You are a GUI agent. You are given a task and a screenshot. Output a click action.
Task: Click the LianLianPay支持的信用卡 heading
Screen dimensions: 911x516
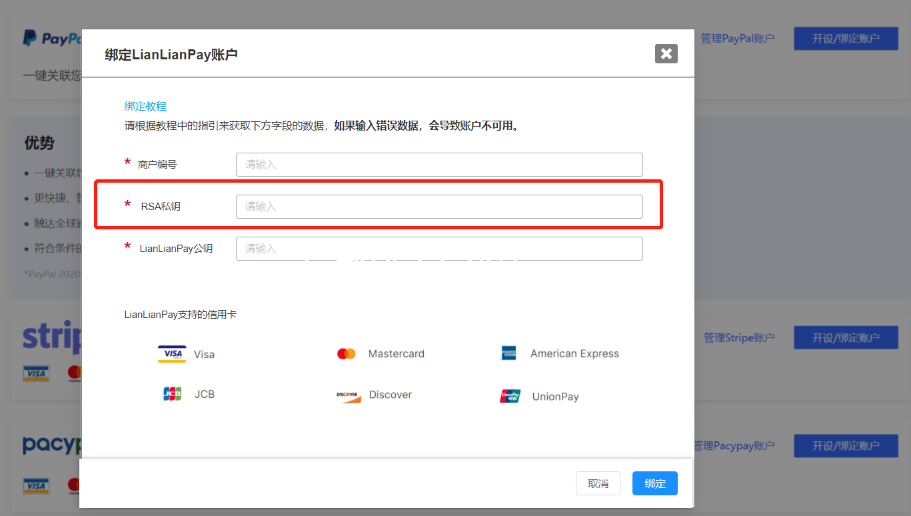click(x=180, y=314)
